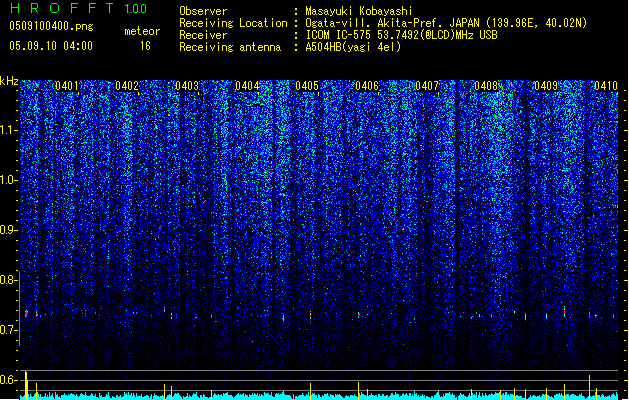
Task: Click the 0.7 frequency axis label
Action: [9, 330]
